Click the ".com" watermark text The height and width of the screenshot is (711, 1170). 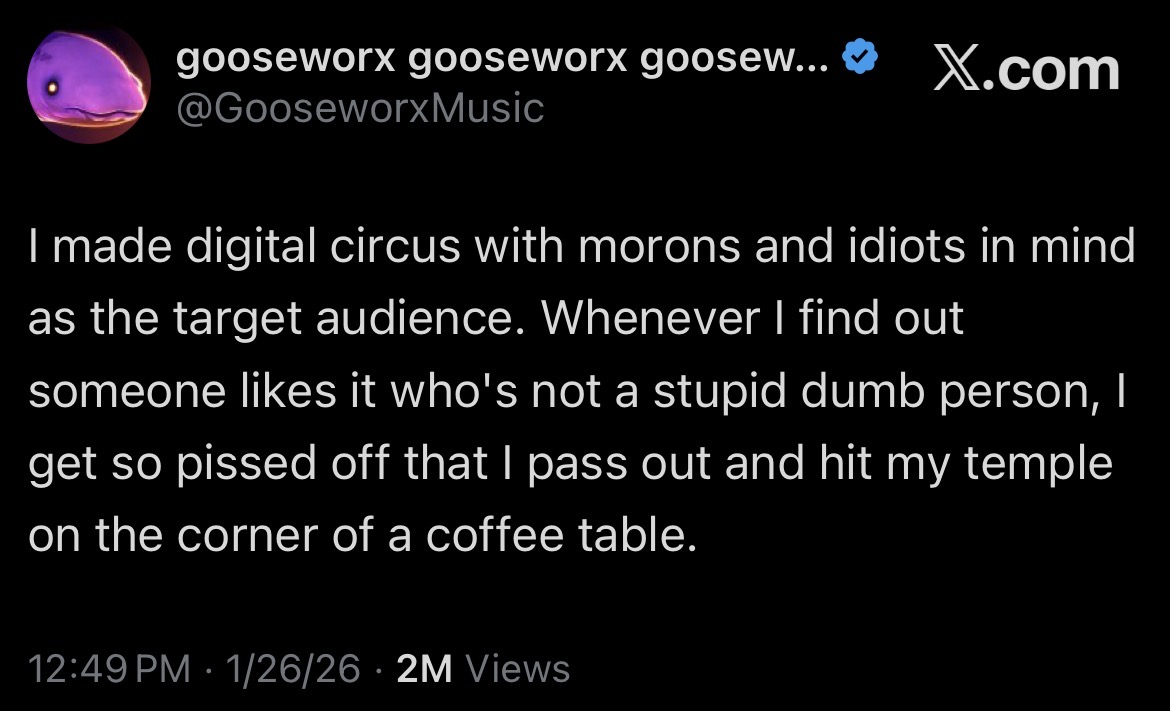click(x=1051, y=72)
